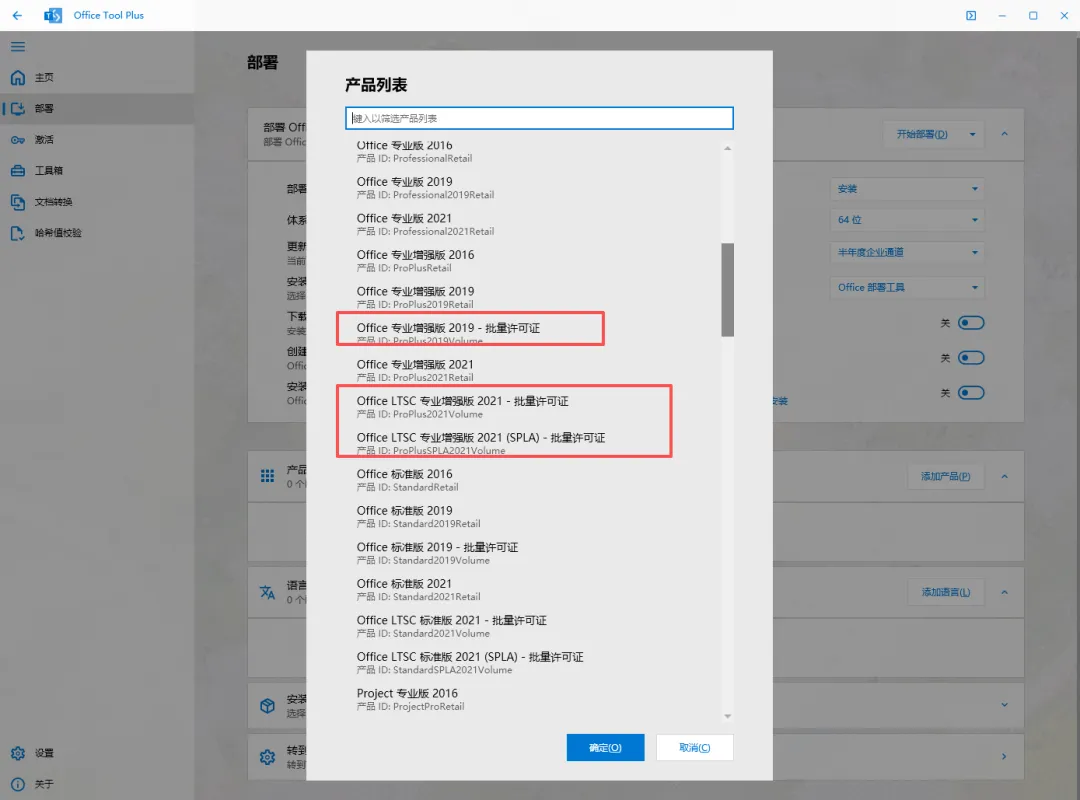
Task: Select Office LTSC 标准版 2021 - 批量许可证
Action: (x=532, y=626)
